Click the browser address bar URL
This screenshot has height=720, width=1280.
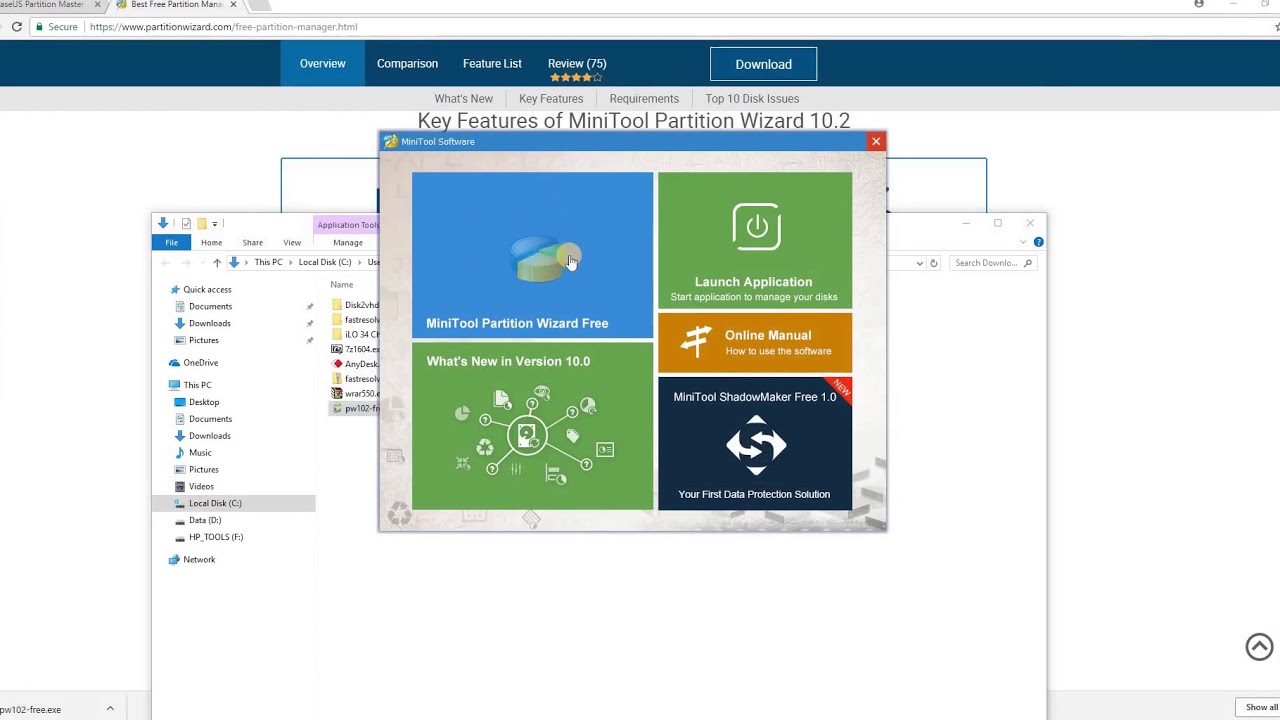223,27
